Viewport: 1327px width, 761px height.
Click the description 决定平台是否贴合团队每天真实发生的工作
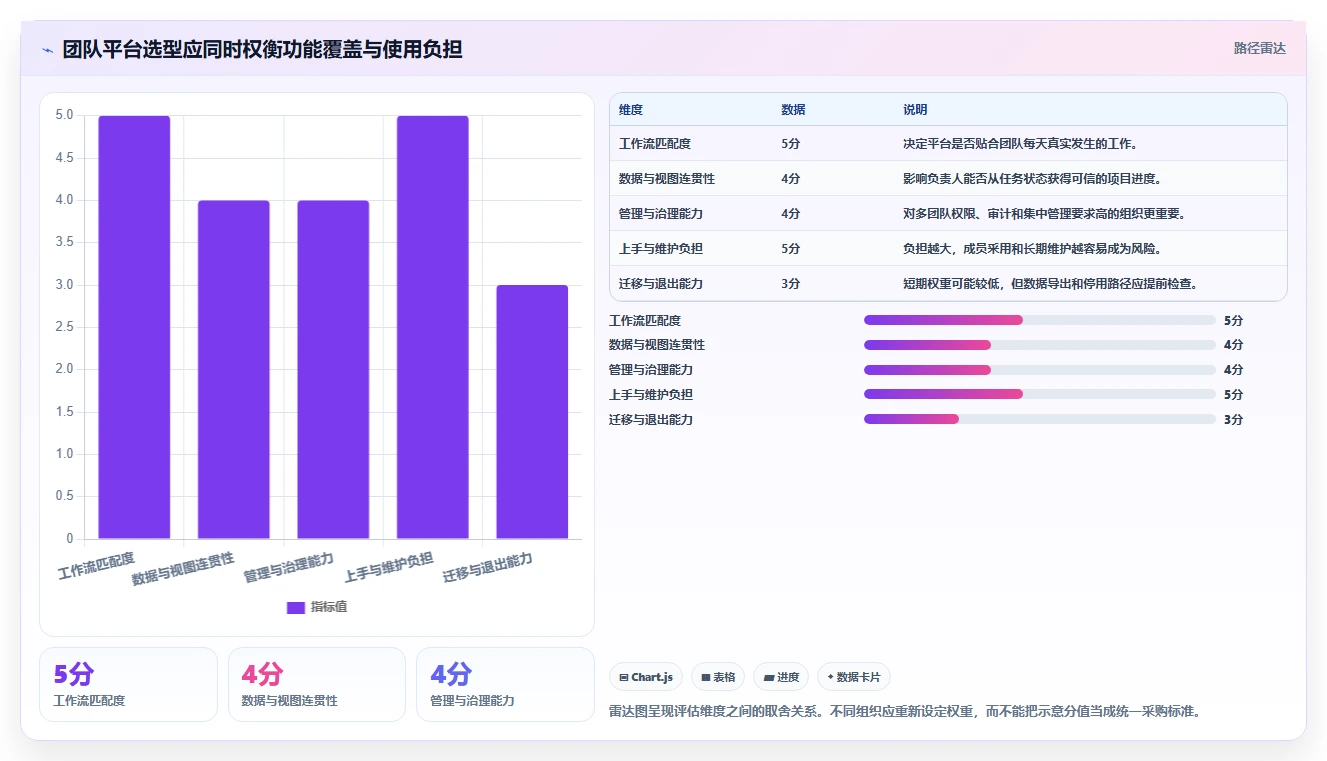click(1021, 144)
